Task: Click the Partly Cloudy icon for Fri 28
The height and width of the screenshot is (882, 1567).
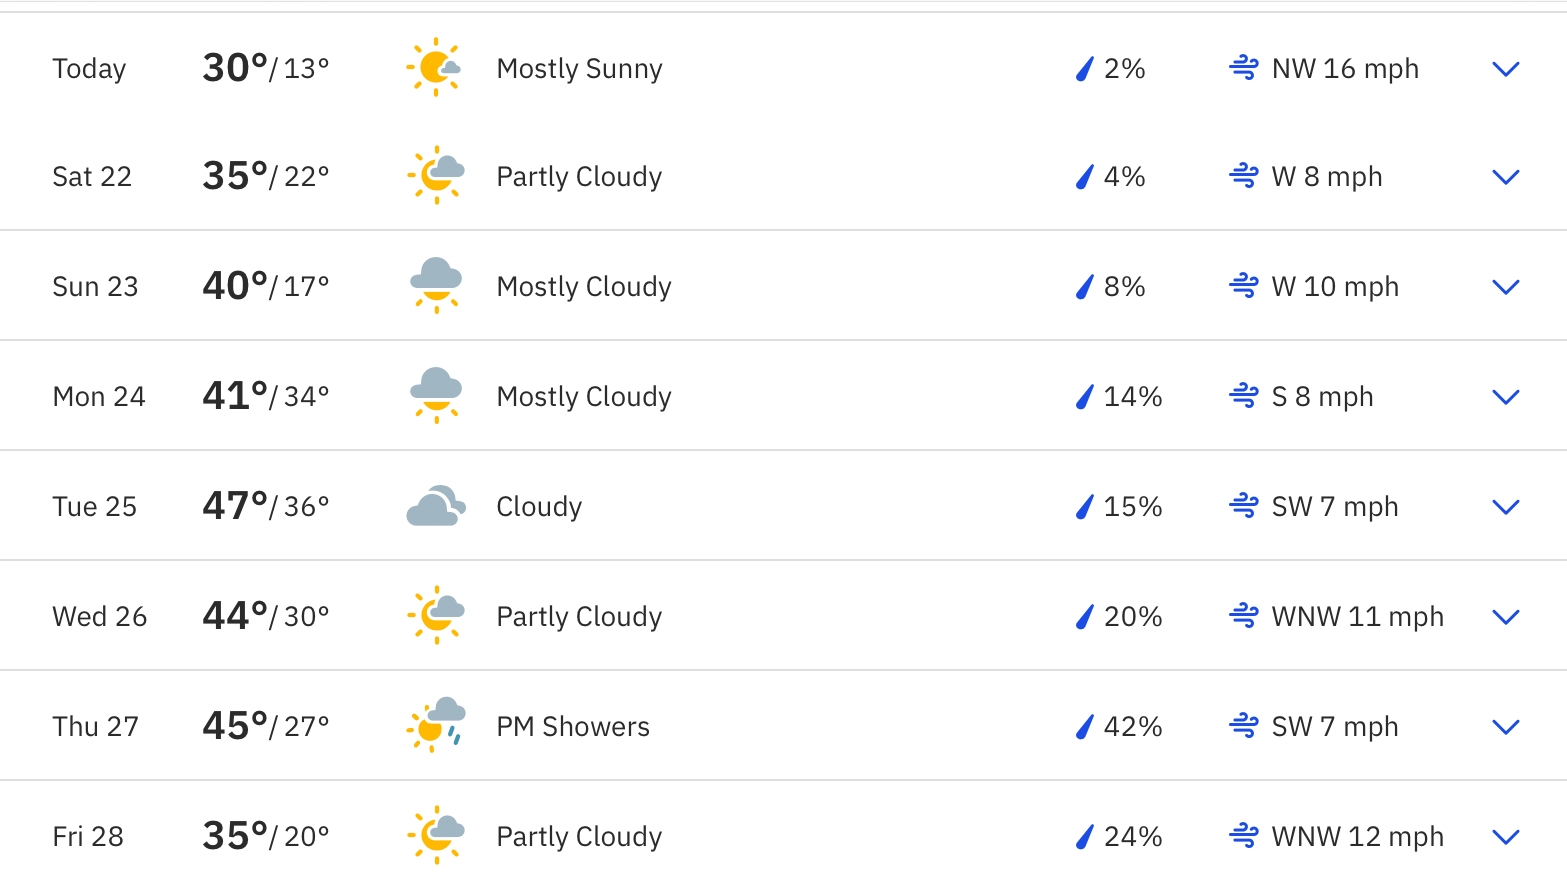Action: coord(436,835)
